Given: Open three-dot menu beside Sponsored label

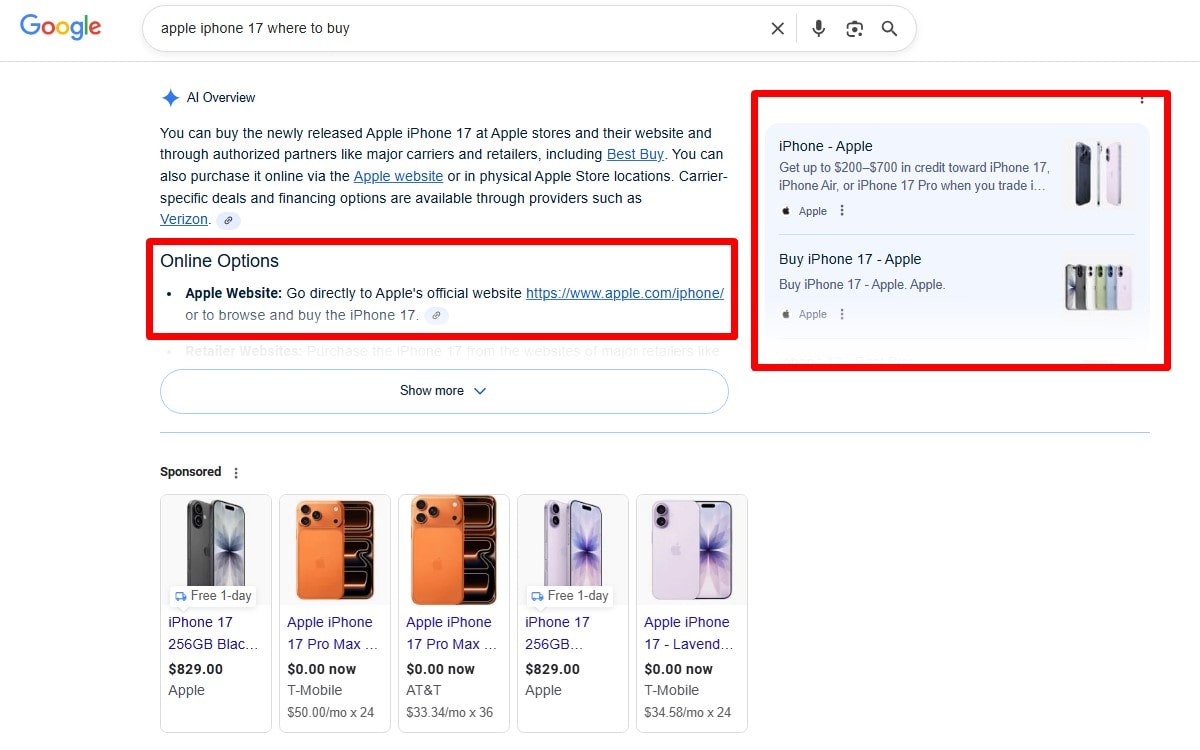Looking at the screenshot, I should pos(236,473).
